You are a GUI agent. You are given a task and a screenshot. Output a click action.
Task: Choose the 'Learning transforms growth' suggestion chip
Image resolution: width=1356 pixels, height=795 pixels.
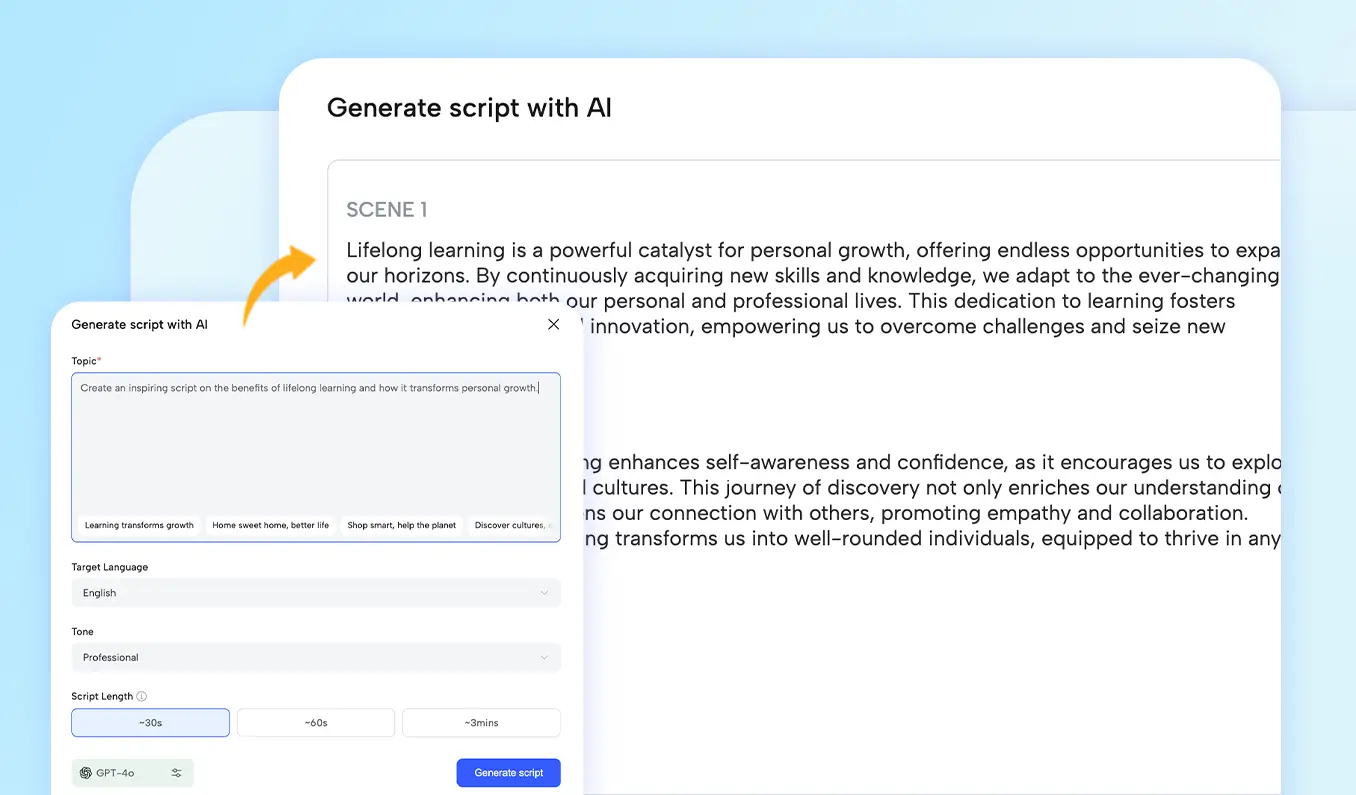point(139,525)
